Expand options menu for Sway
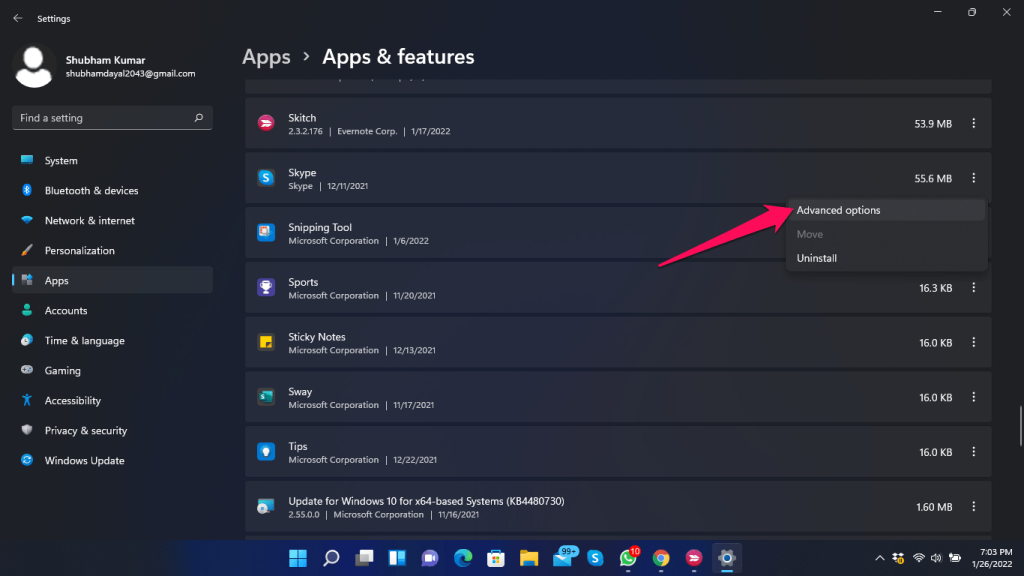Screen dimensions: 1024x576 pos(974,397)
